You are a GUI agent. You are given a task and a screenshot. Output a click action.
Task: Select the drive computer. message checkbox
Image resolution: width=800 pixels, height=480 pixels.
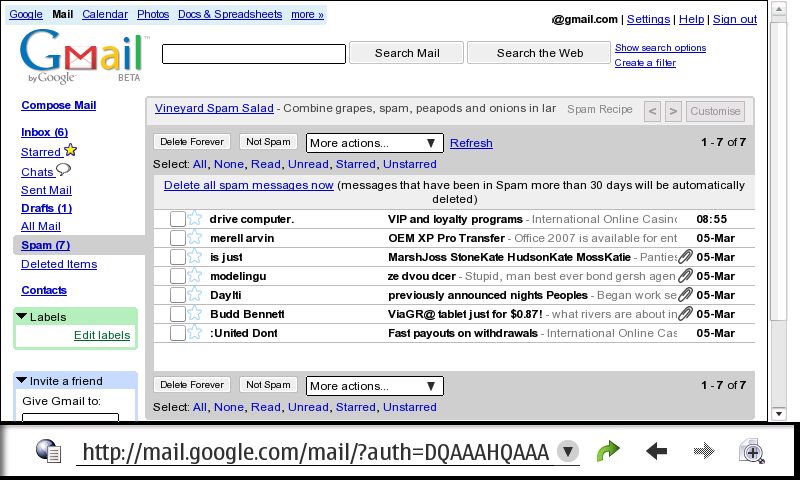point(178,219)
